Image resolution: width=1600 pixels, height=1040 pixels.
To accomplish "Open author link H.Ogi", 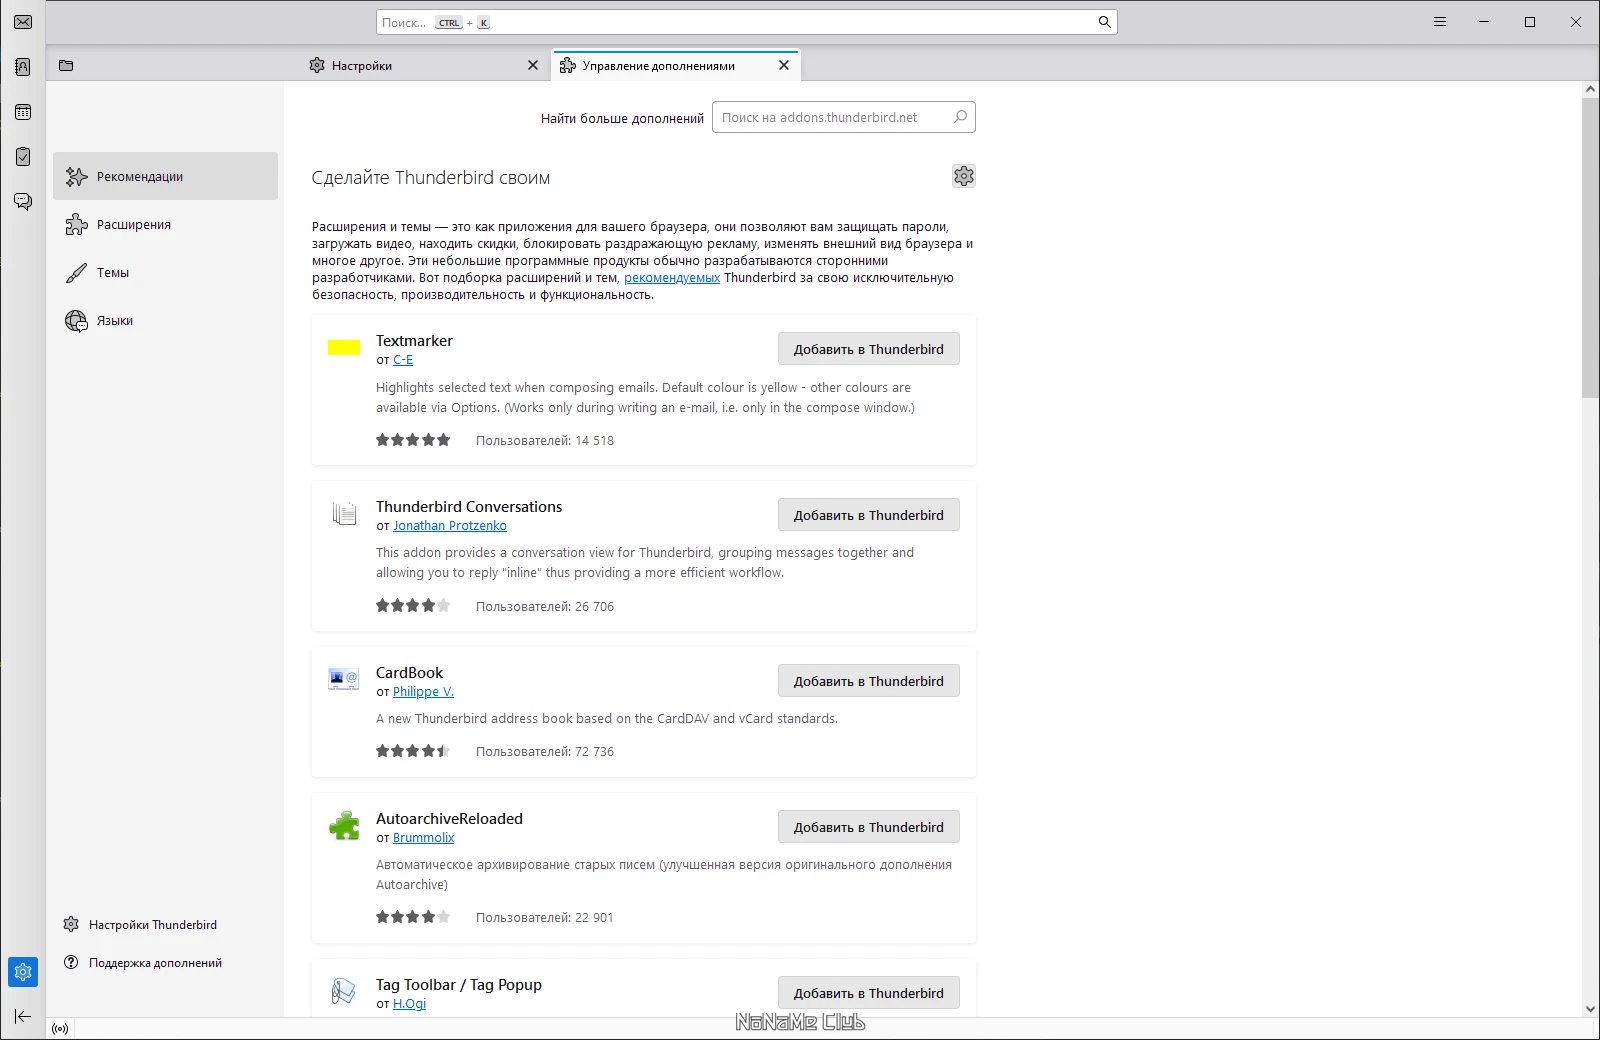I will [x=409, y=1004].
